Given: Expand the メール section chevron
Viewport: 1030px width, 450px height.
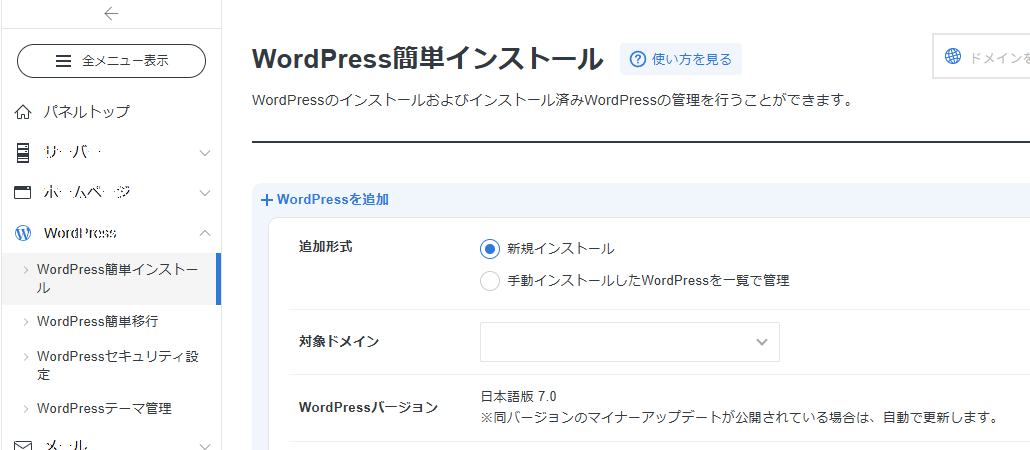Looking at the screenshot, I should pyautogui.click(x=205, y=447).
